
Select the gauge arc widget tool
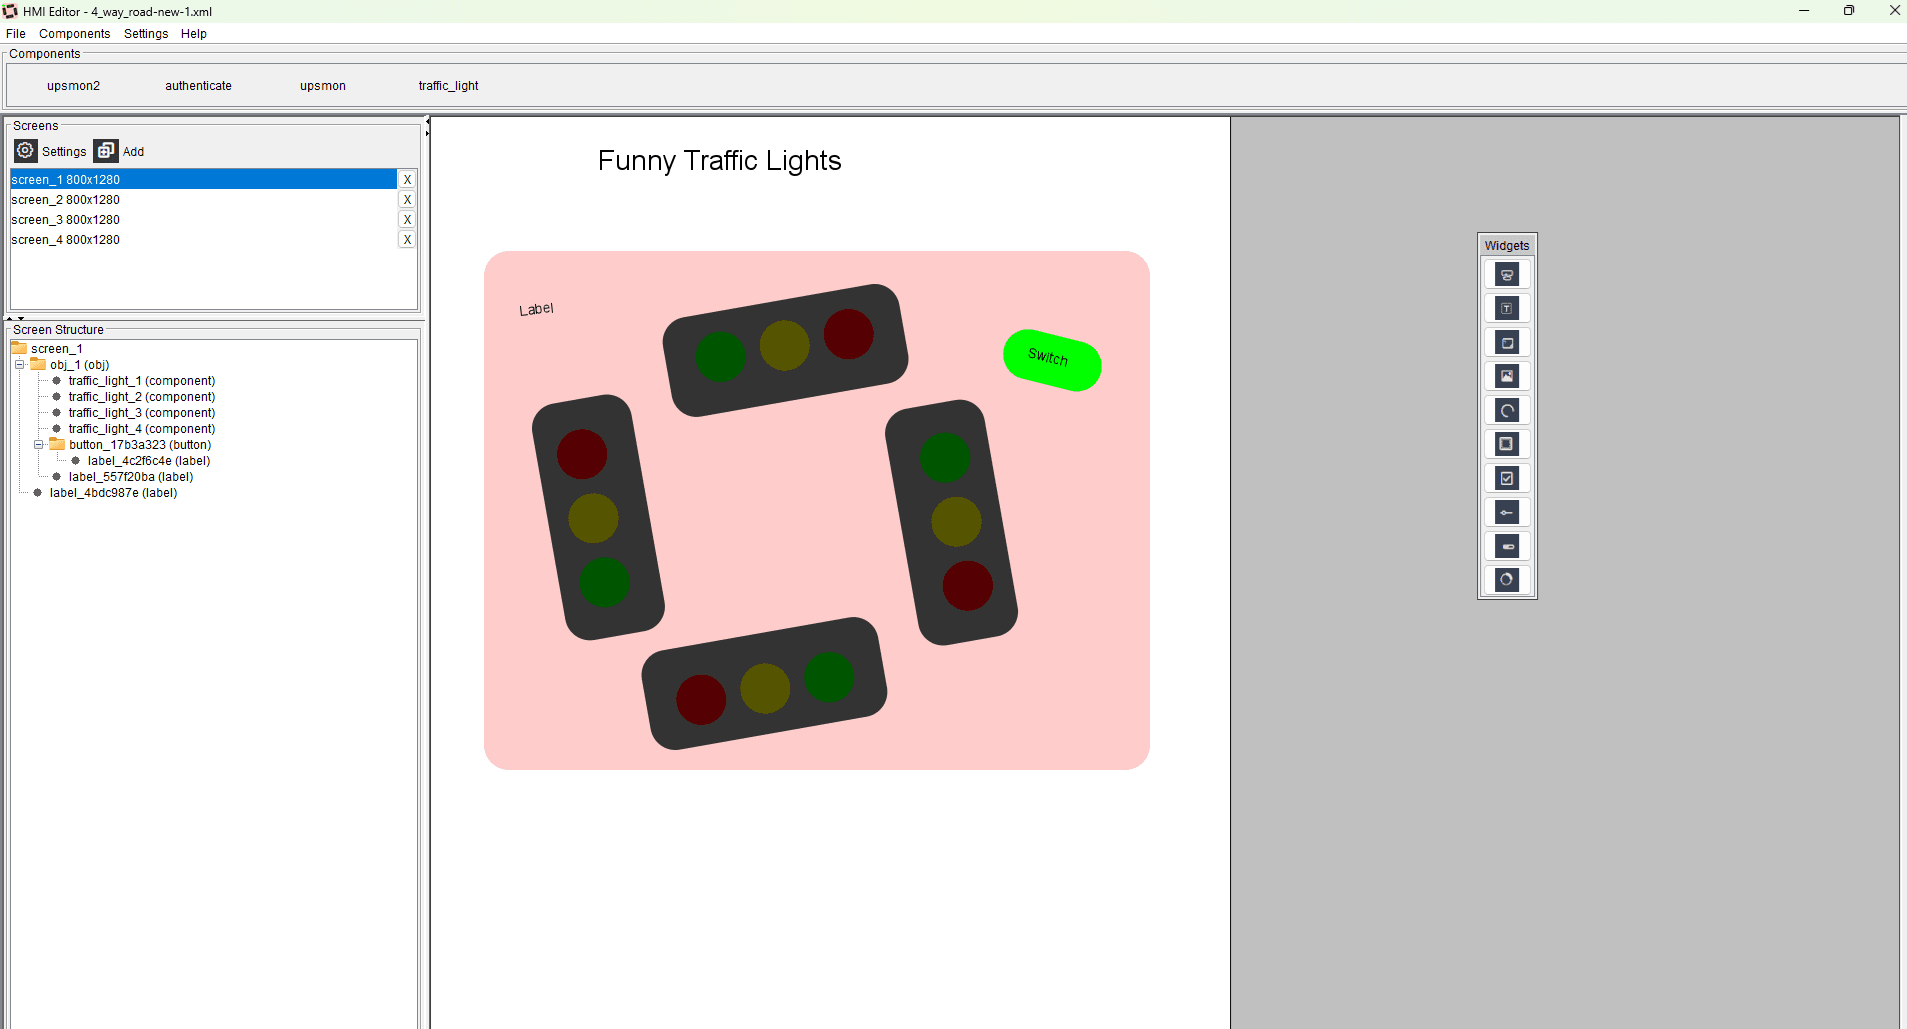coord(1508,410)
